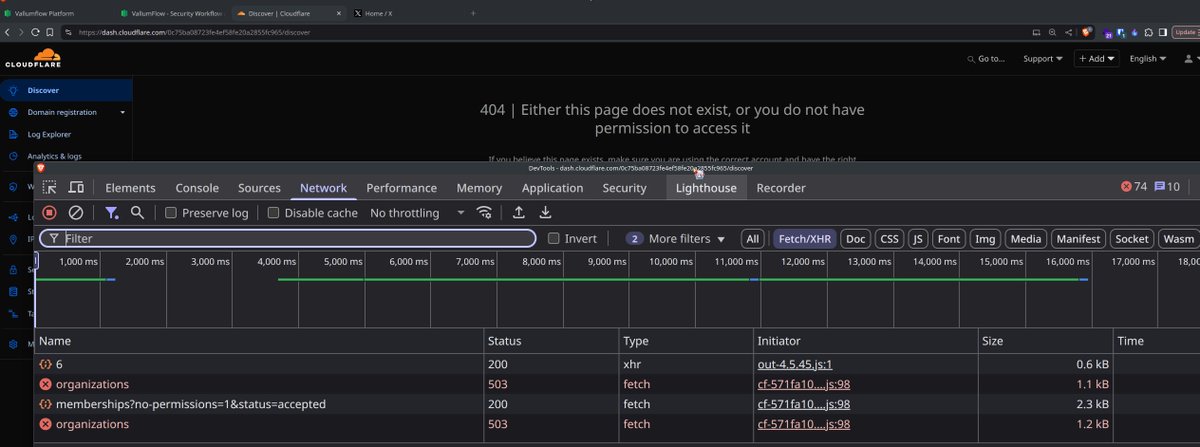
Task: Open the 74 errors indicator
Action: pyautogui.click(x=1134, y=187)
